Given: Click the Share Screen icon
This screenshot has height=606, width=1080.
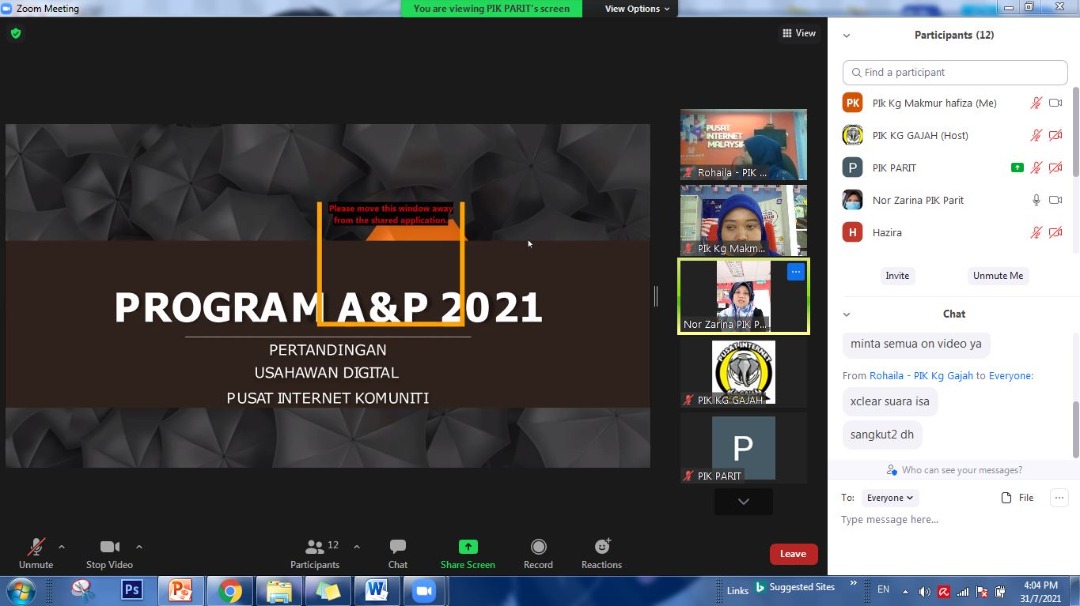Looking at the screenshot, I should click(468, 547).
